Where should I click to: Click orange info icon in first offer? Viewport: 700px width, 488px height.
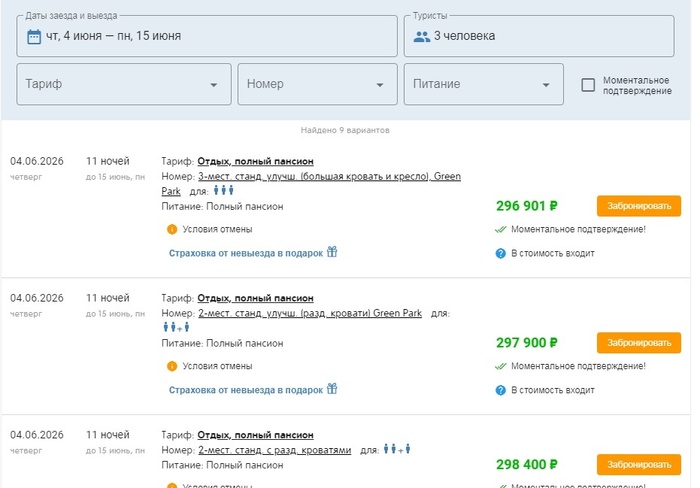[x=172, y=229]
